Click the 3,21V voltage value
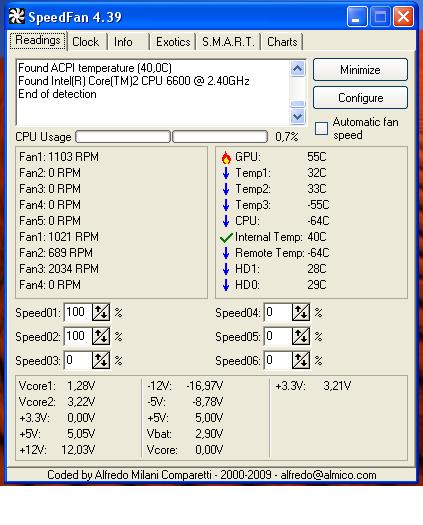Viewport: 423px width, 525px height. 337,386
